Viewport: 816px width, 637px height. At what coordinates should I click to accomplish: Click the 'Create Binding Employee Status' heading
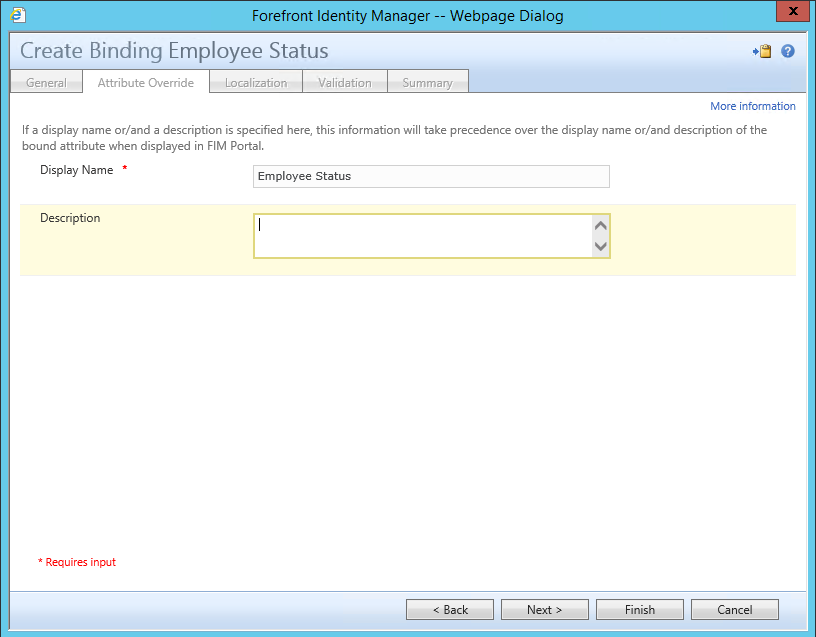tap(174, 50)
